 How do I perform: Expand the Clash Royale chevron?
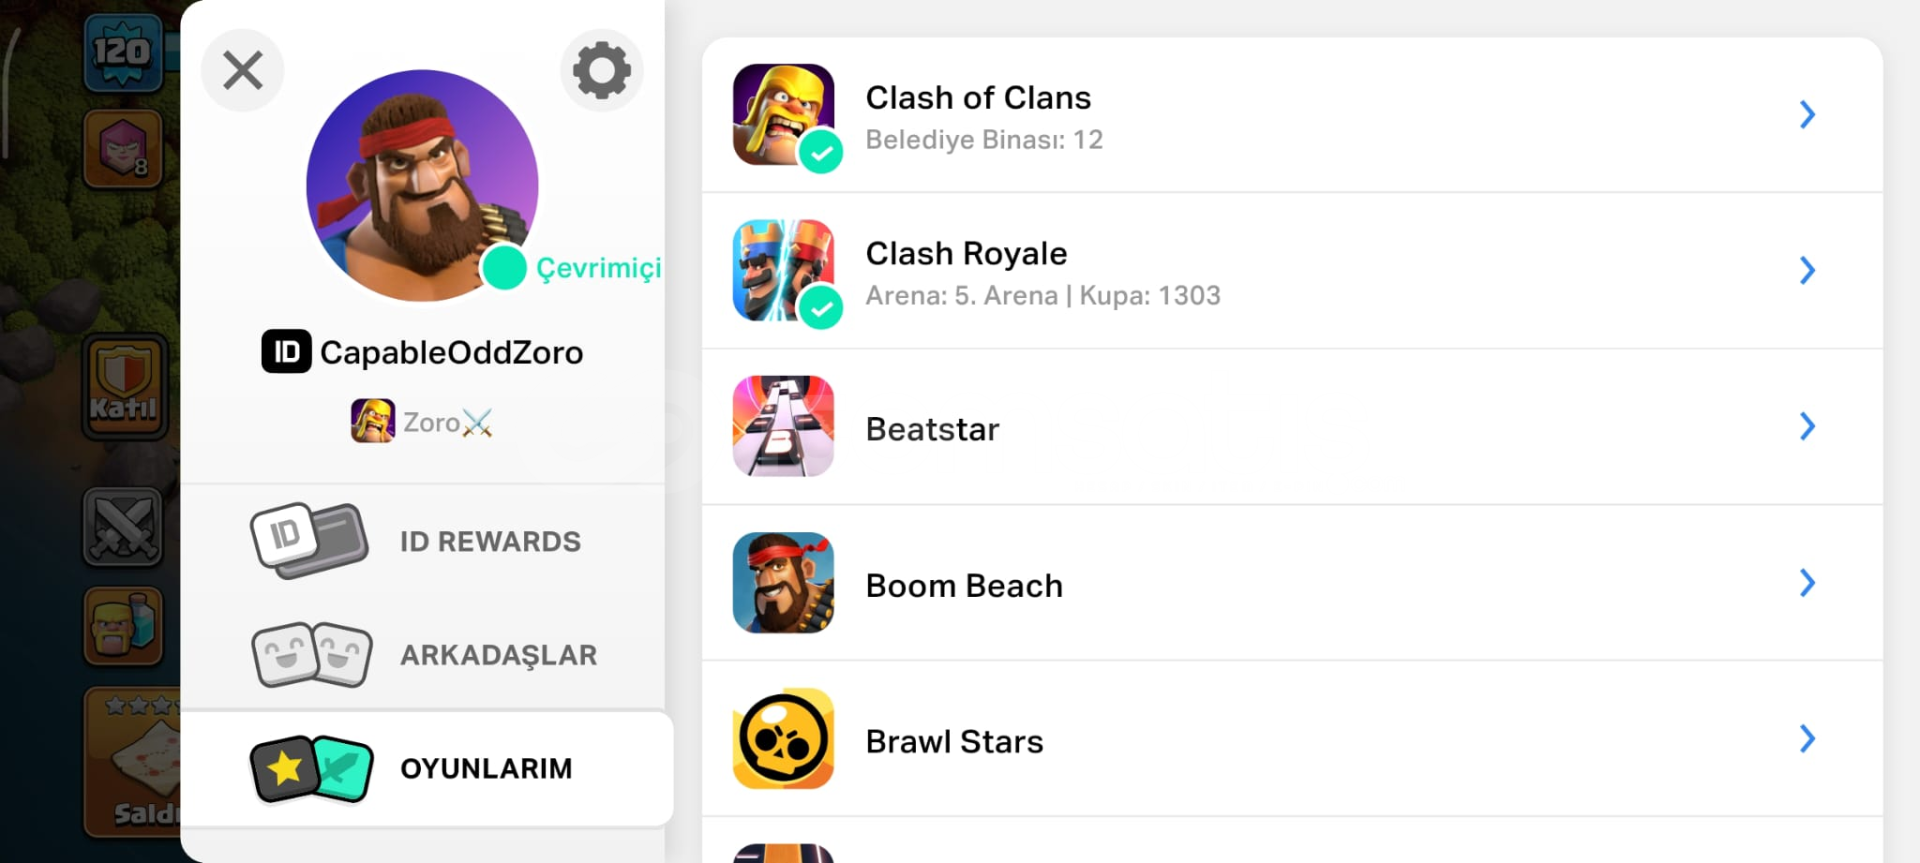point(1807,270)
